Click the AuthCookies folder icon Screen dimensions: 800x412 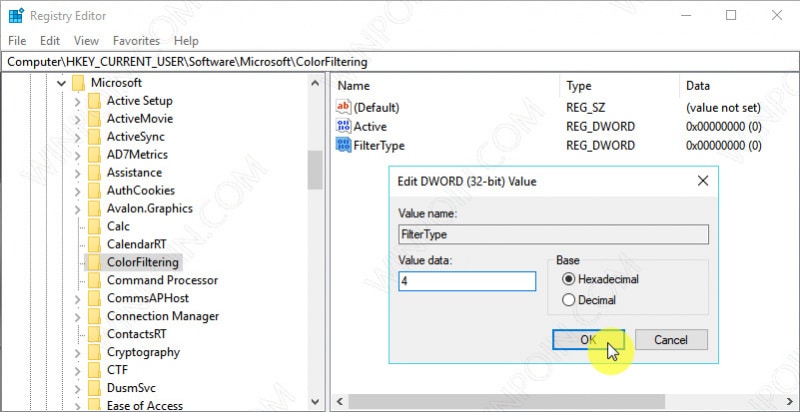(x=94, y=191)
